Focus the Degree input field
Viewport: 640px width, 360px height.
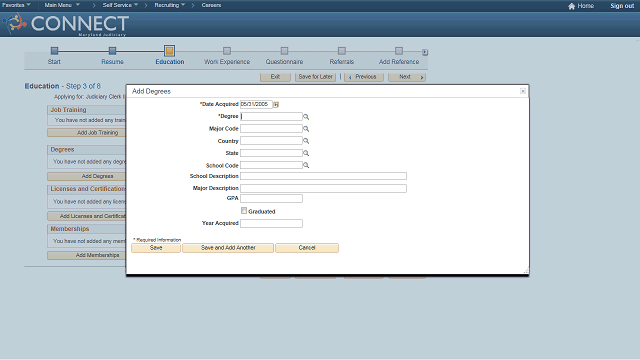(x=271, y=117)
